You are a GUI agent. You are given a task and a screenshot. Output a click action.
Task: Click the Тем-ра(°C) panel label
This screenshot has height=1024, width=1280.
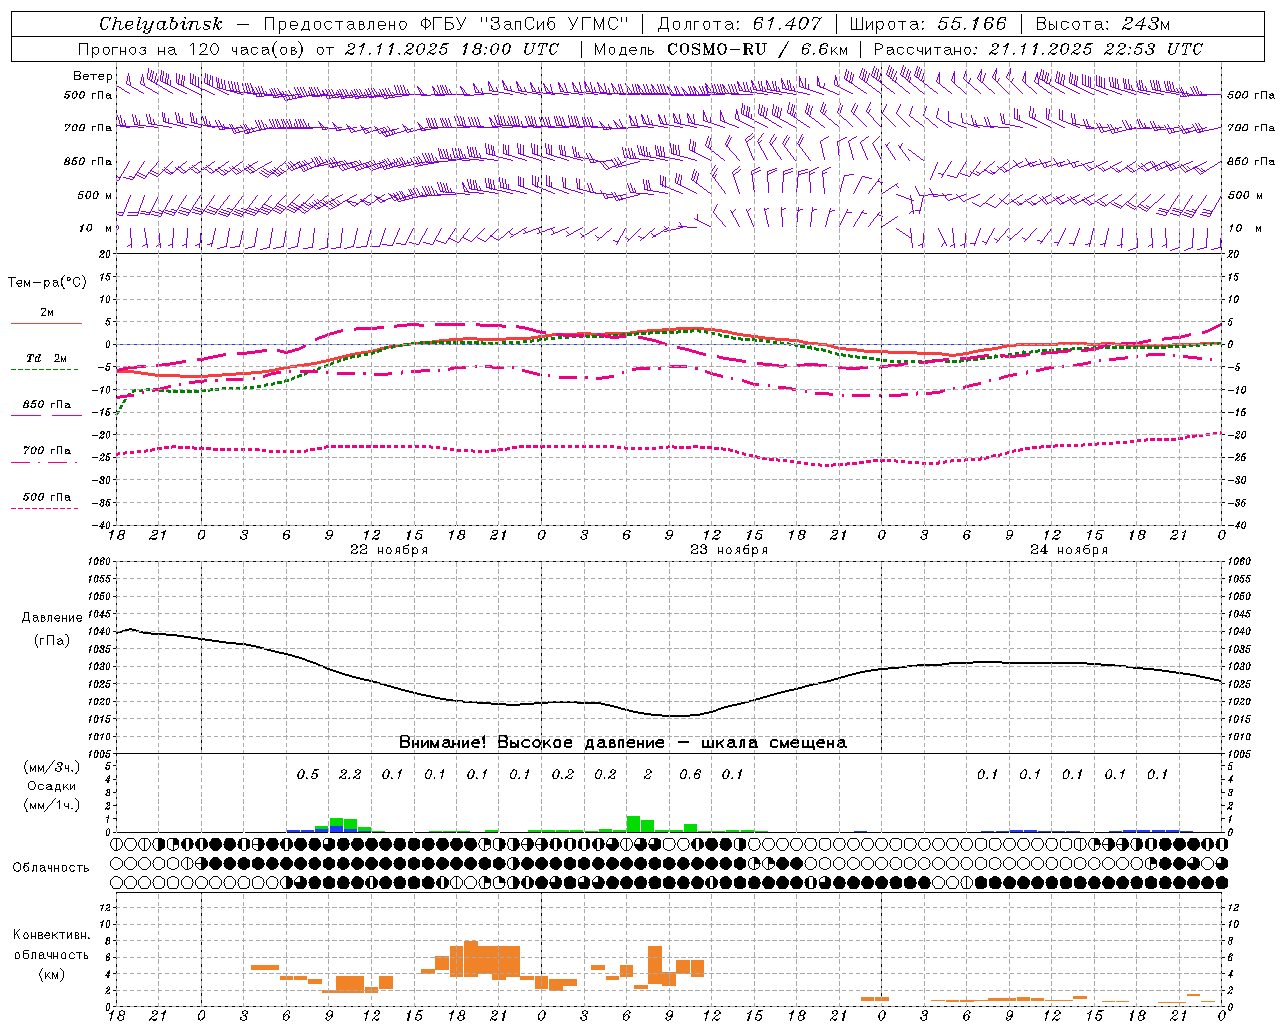coord(47,283)
